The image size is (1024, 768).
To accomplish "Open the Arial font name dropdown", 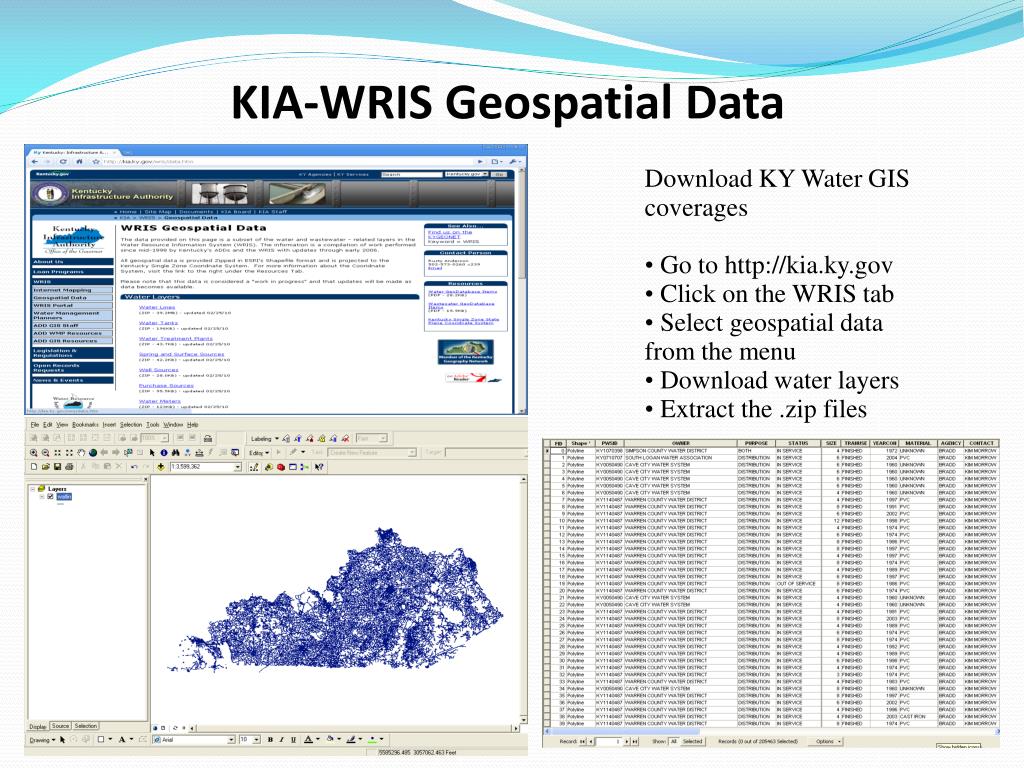I will click(231, 740).
